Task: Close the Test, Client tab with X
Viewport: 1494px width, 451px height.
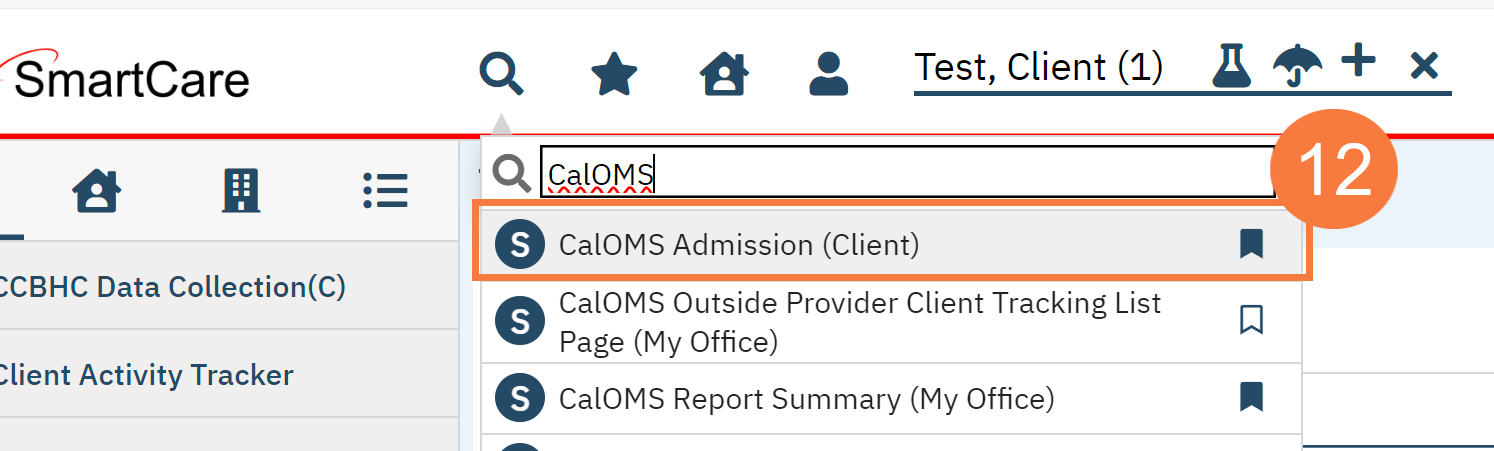Action: (x=1423, y=68)
